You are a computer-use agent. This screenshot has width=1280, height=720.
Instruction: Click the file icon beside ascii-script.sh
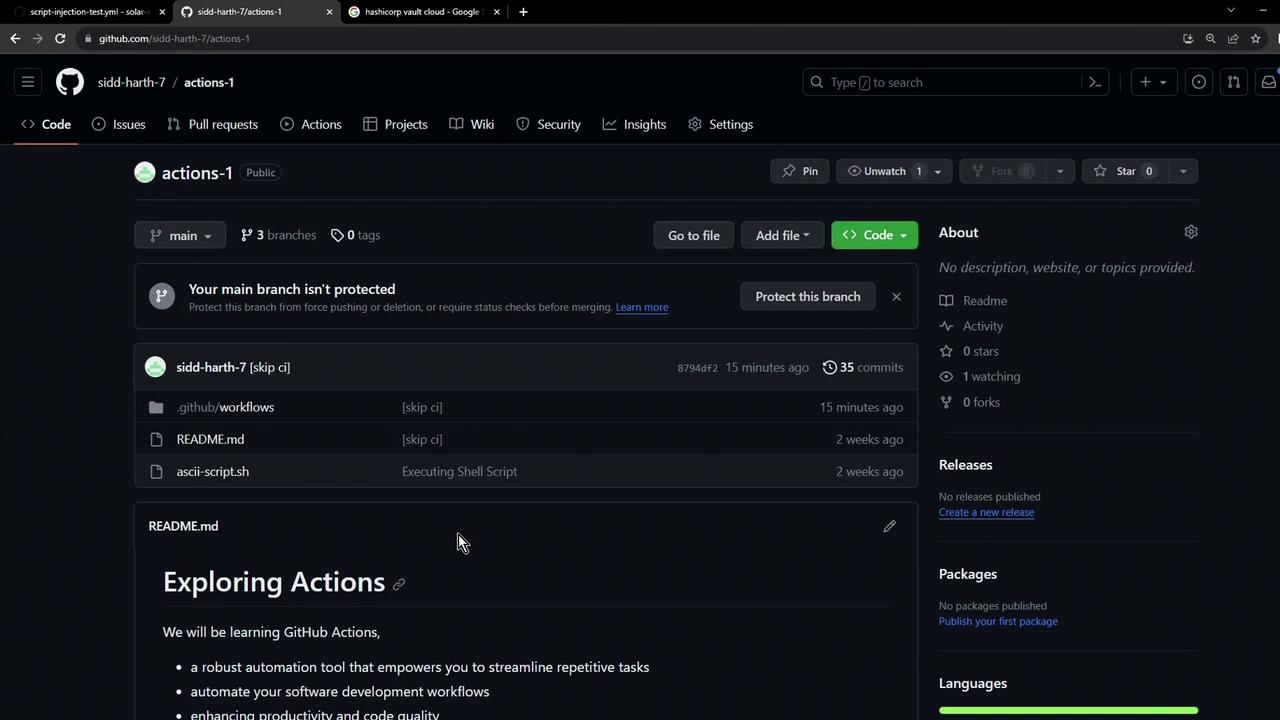pyautogui.click(x=156, y=471)
